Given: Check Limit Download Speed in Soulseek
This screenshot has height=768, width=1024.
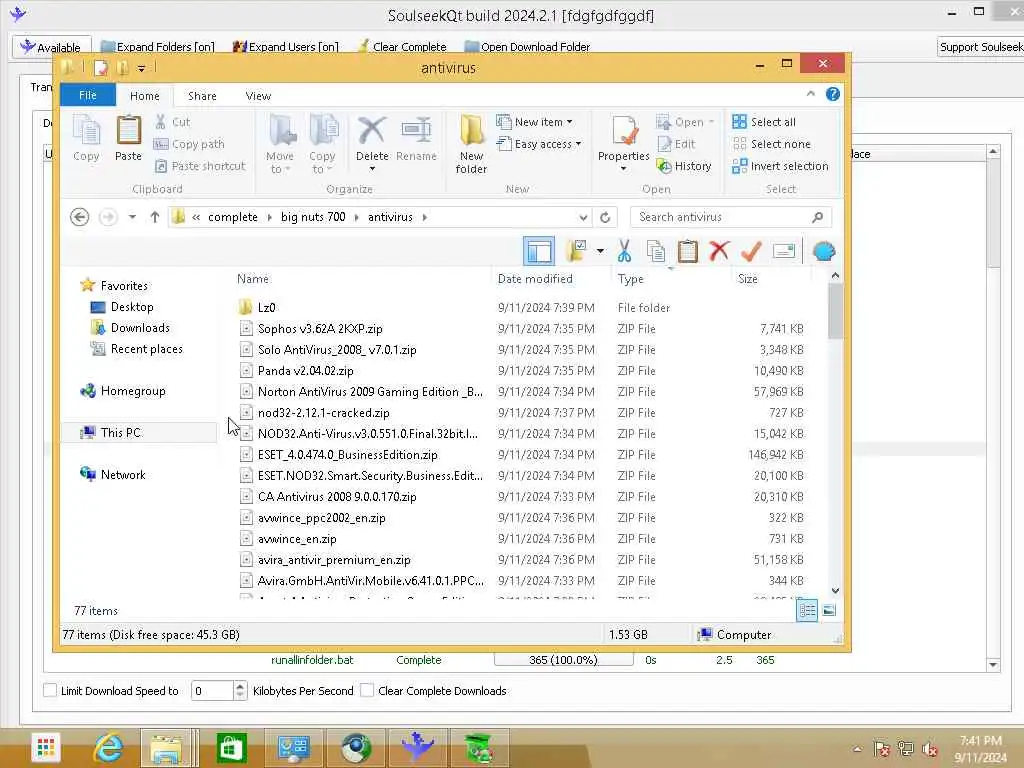Looking at the screenshot, I should tap(50, 690).
